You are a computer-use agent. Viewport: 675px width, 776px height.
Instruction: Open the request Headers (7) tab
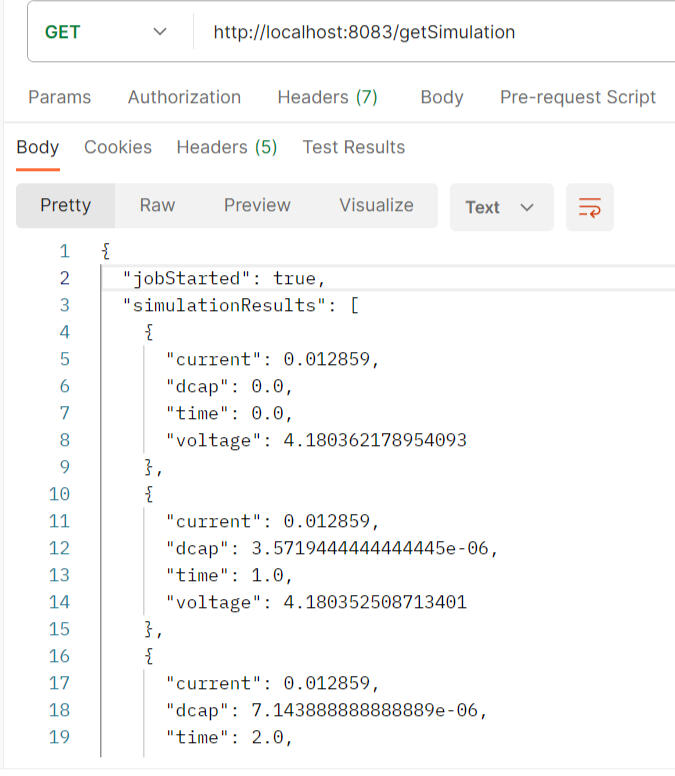pos(327,97)
